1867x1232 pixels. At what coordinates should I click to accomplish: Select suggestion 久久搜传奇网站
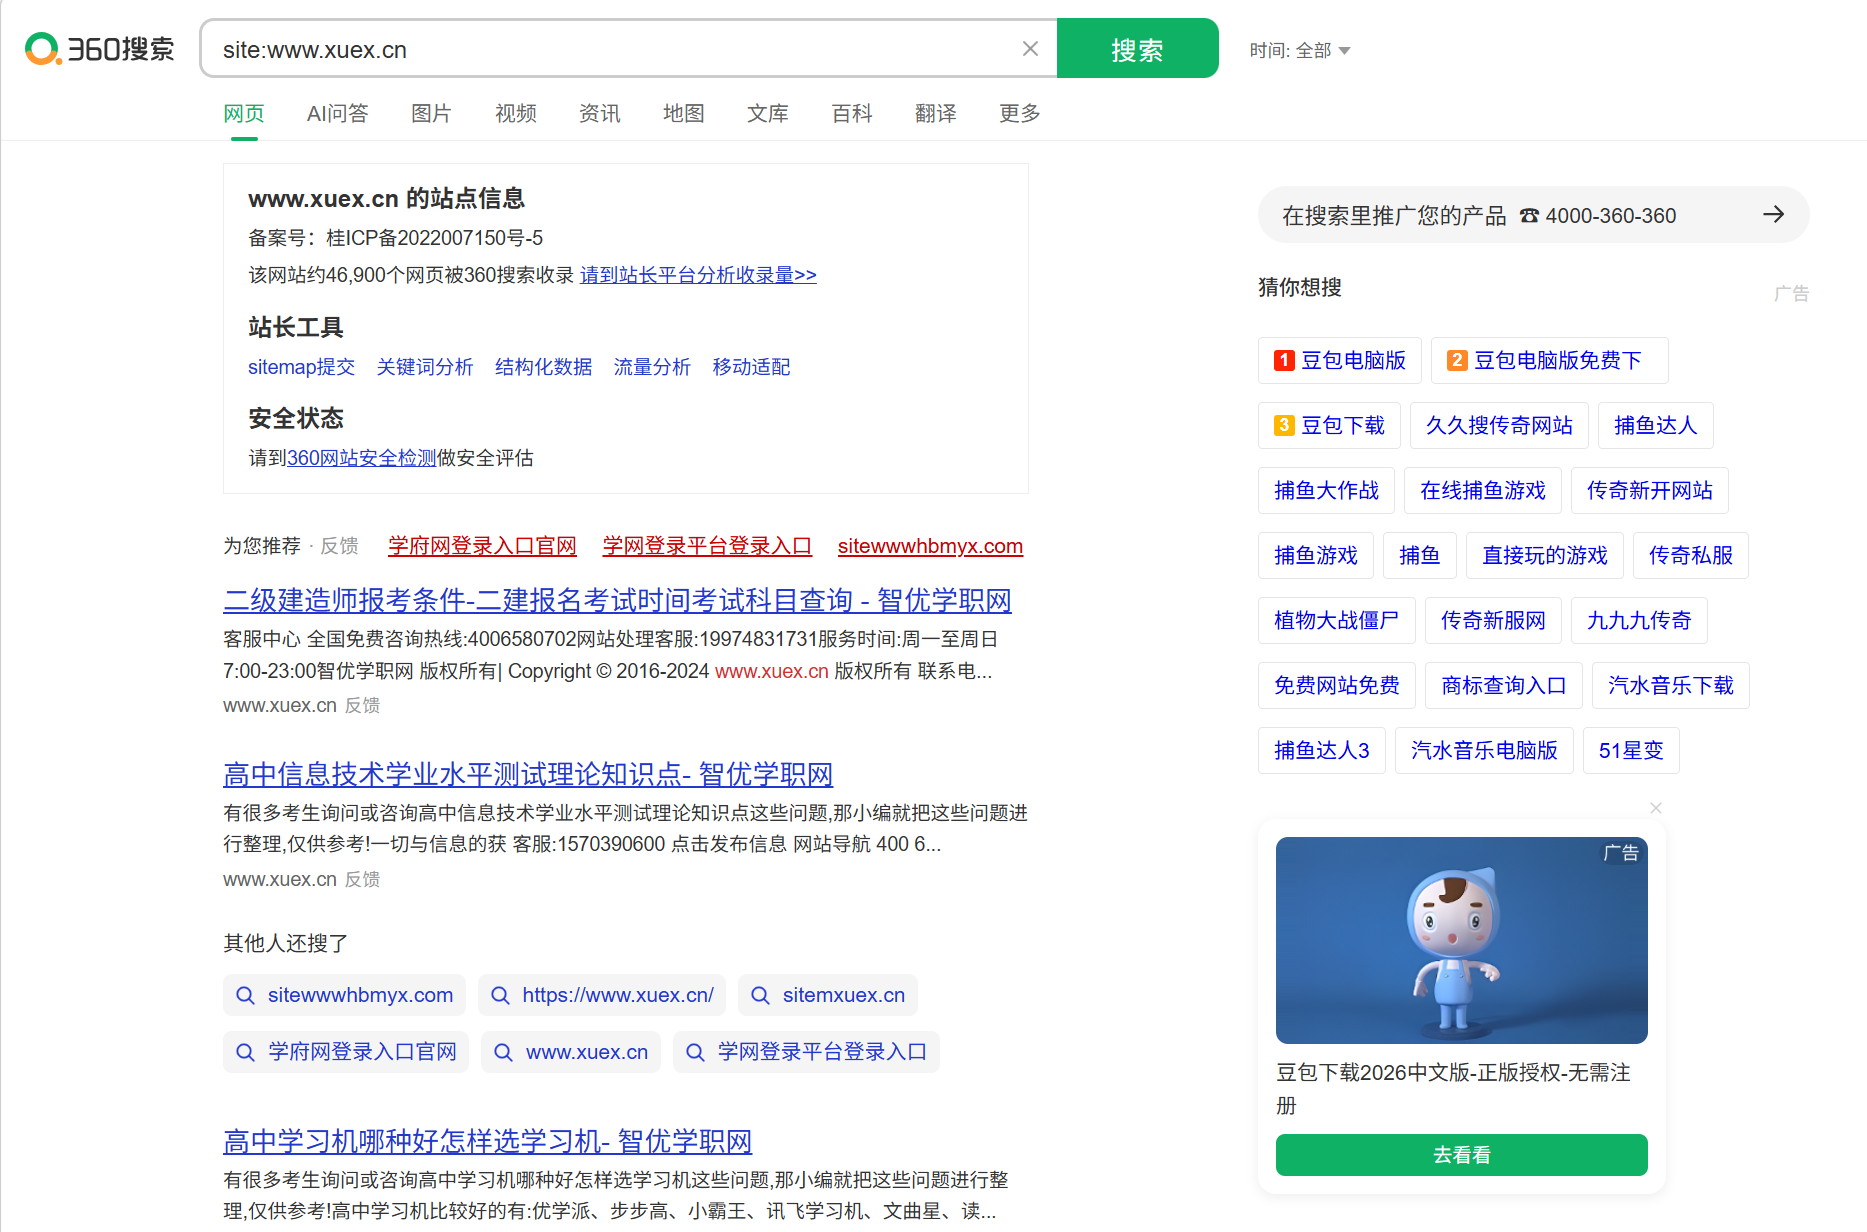pos(1499,425)
